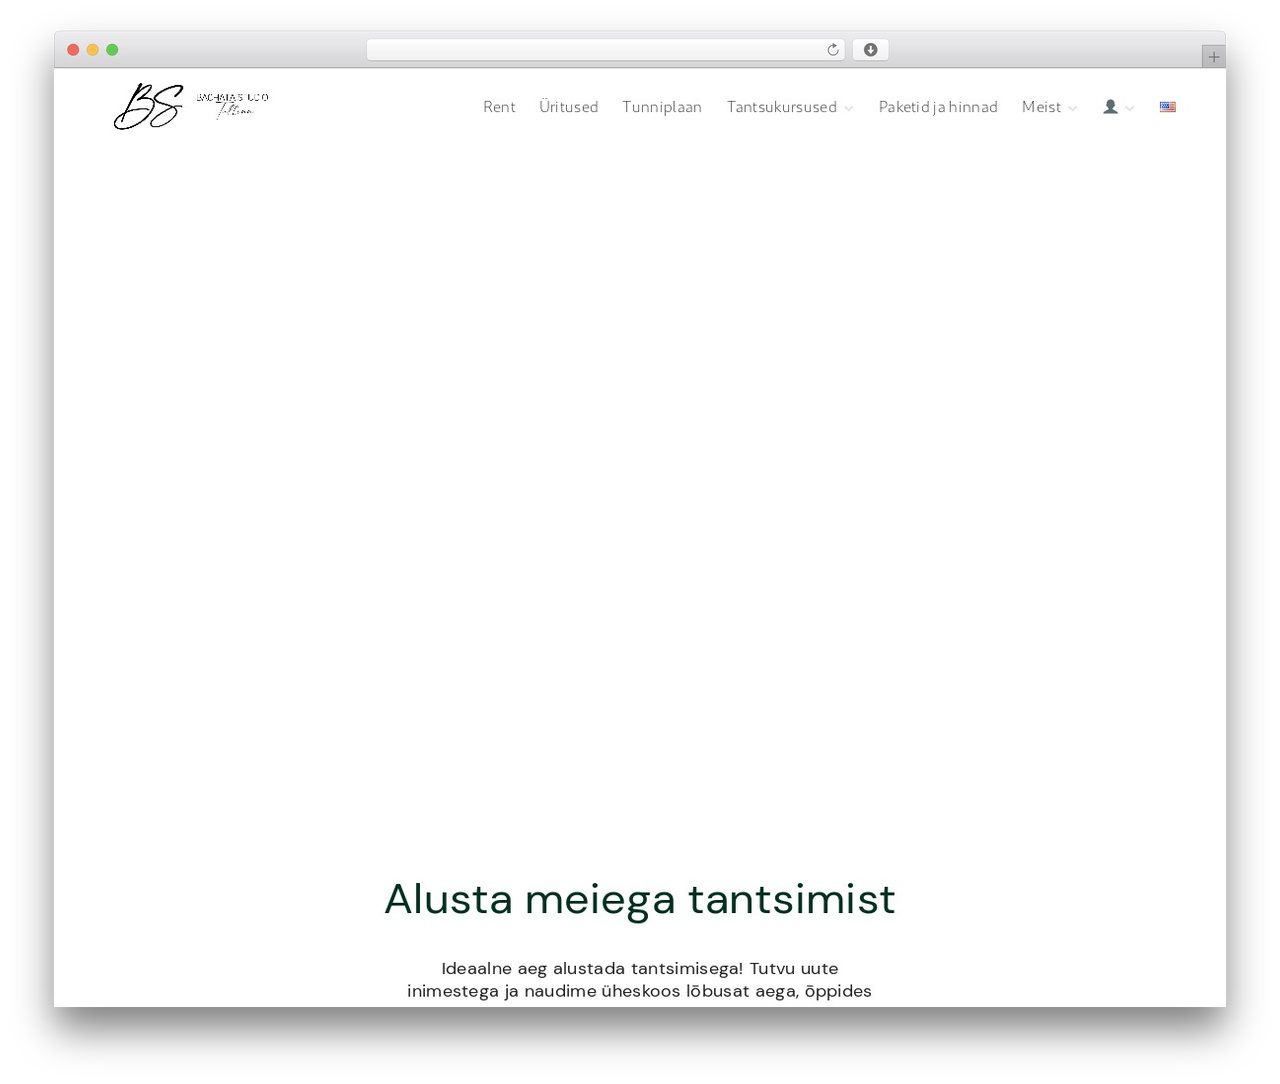Click the 'Ideaalne aeg alustada tantsimisega!' paragraph
This screenshot has width=1280, height=1084.
click(x=640, y=980)
